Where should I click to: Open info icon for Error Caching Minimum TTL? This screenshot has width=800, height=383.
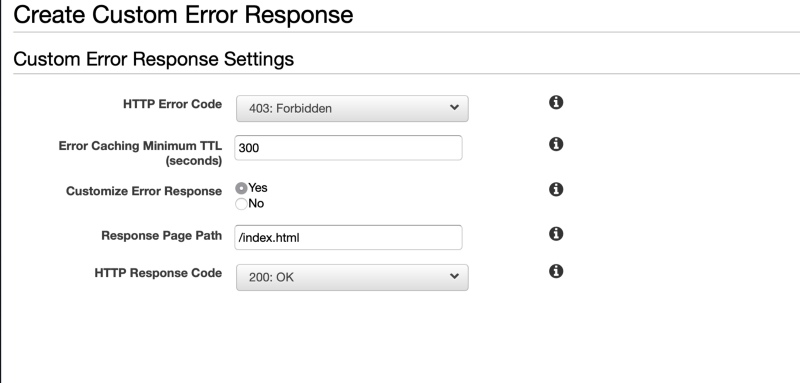[x=556, y=144]
